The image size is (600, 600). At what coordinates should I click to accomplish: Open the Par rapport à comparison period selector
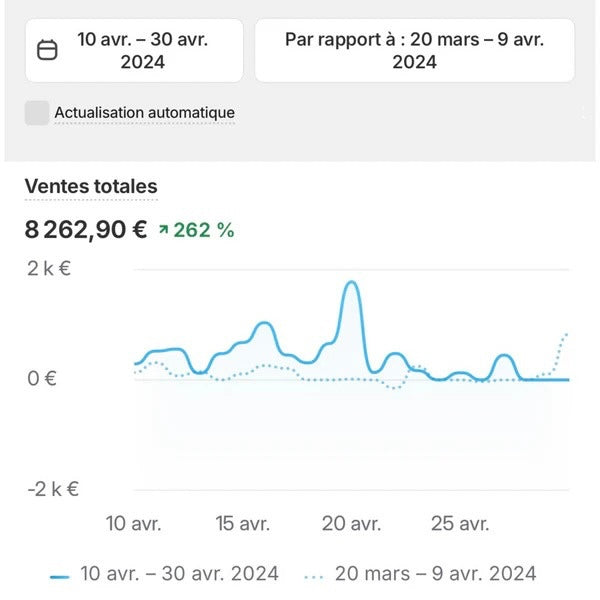pyautogui.click(x=414, y=50)
